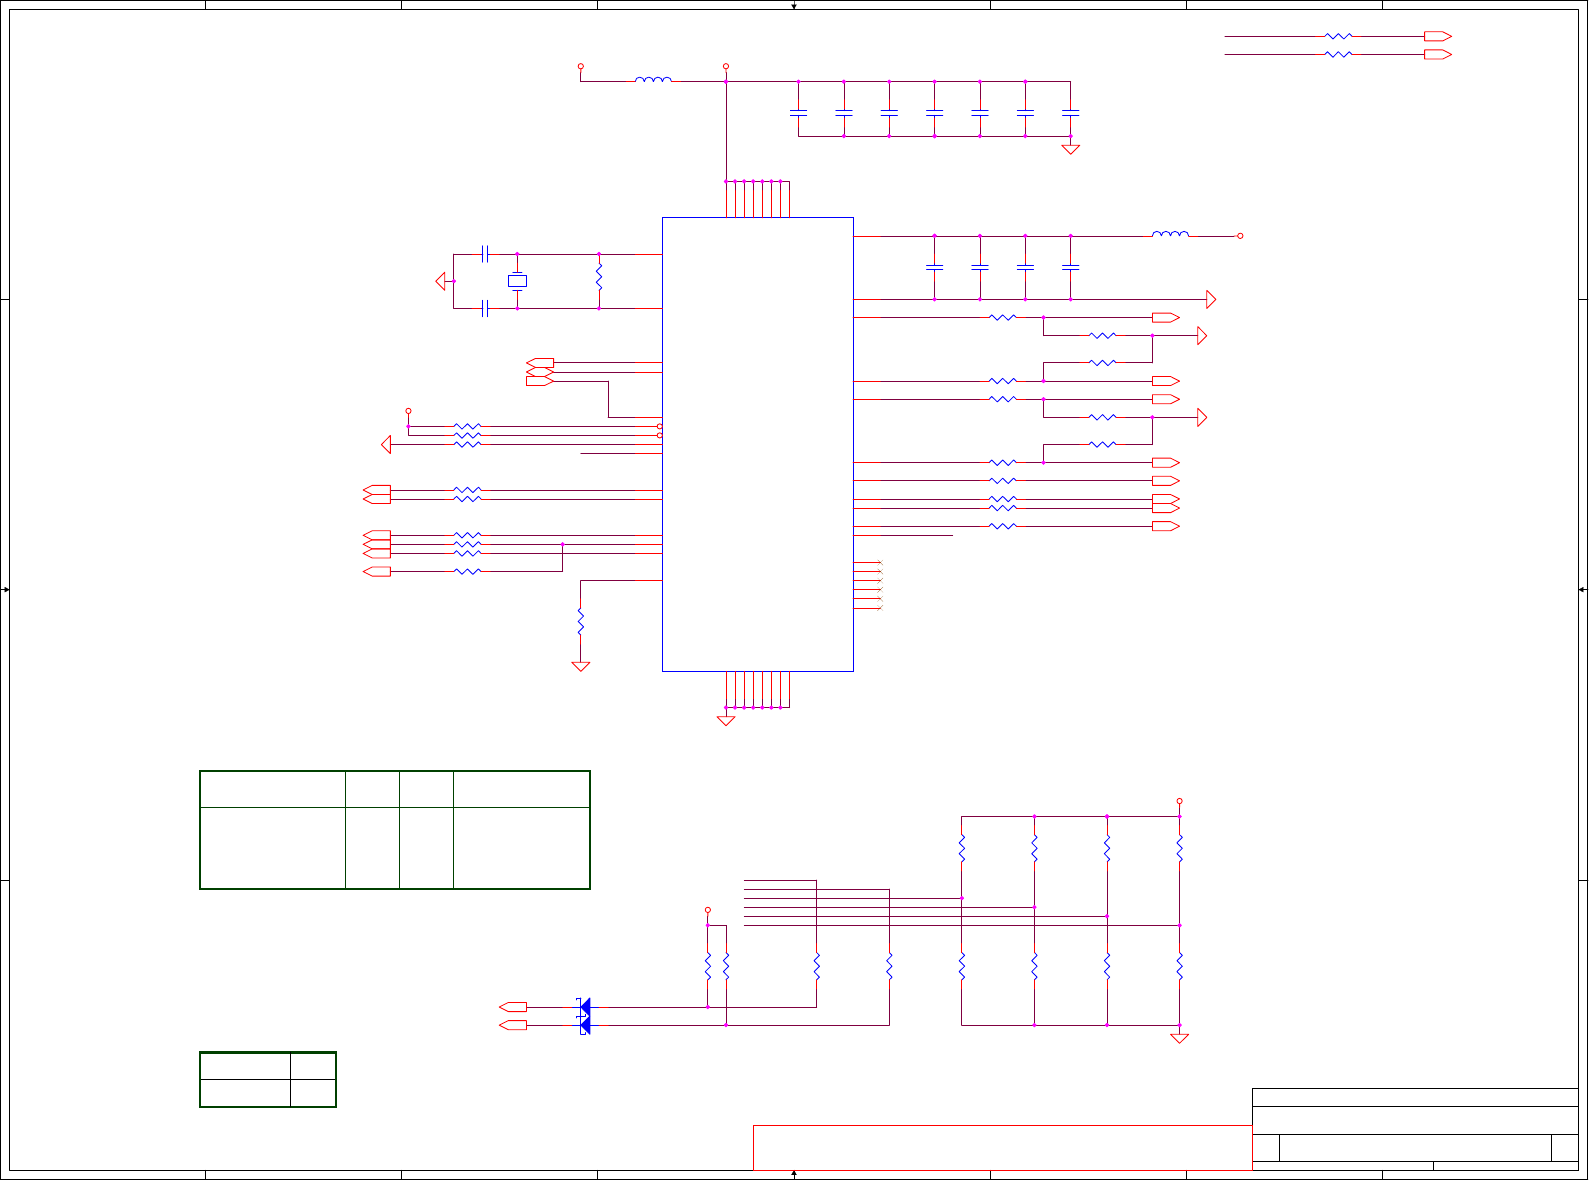Select ground symbol under bottom-right resistor network
Image resolution: width=1589 pixels, height=1180 pixels.
tap(1180, 1038)
